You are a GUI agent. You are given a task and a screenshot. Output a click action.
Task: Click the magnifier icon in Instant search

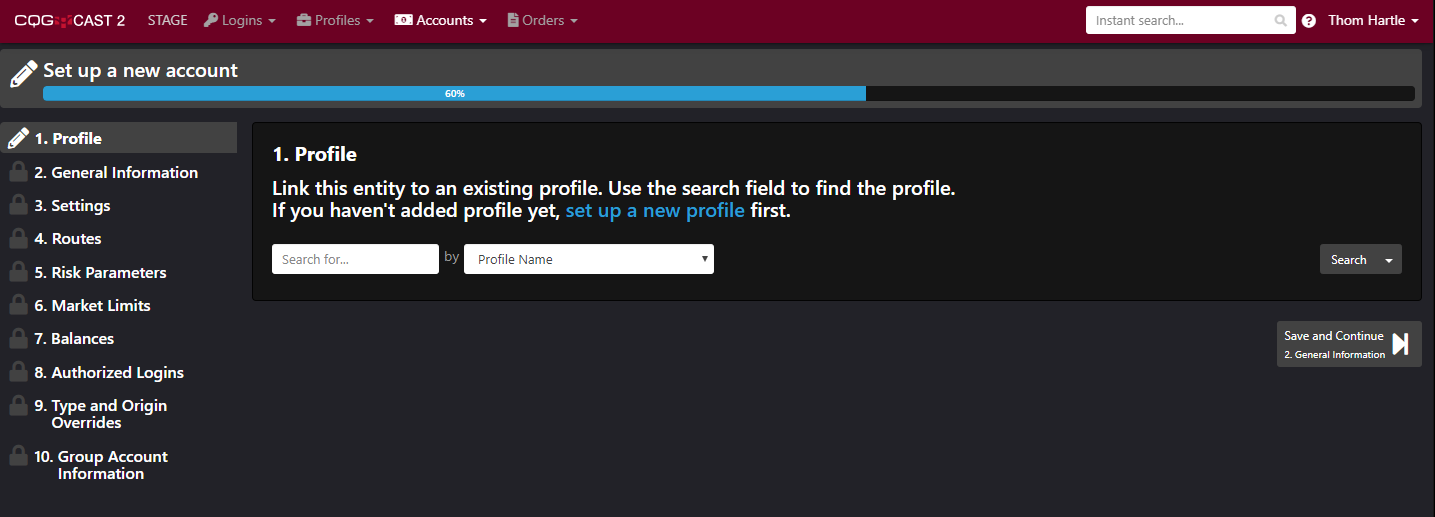point(1281,21)
